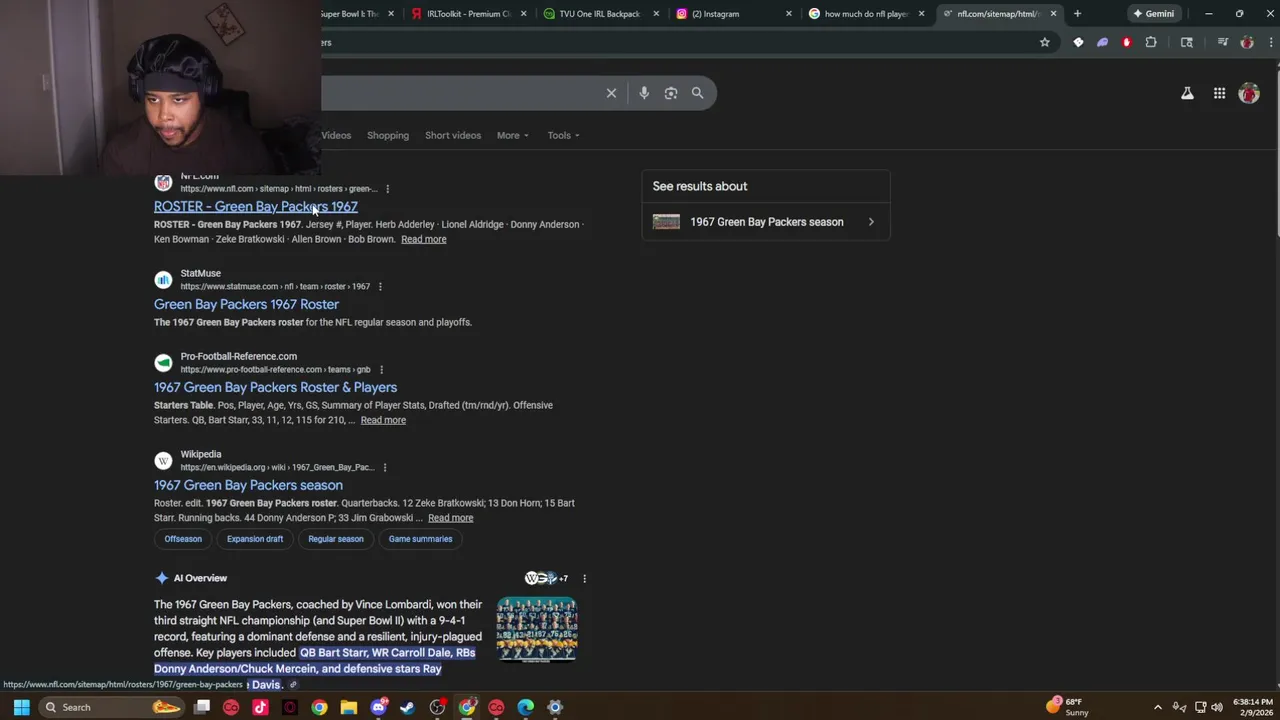Click the Chrome toolbar profile avatar
The width and height of the screenshot is (1280, 720).
[1247, 42]
